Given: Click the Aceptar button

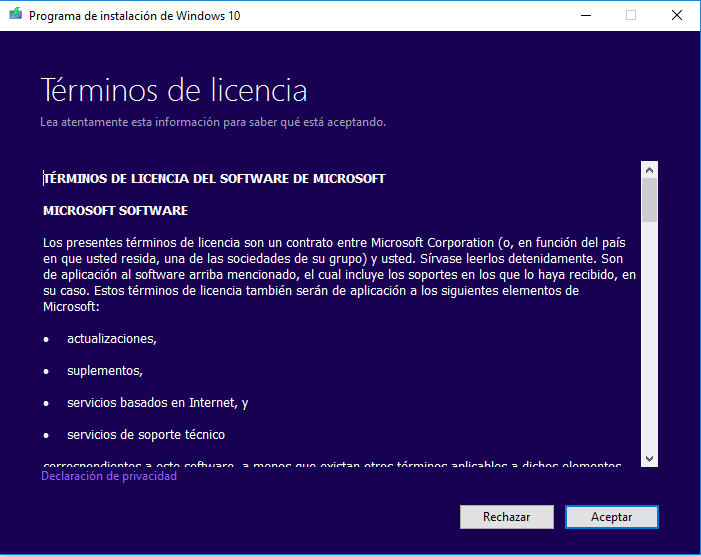Looking at the screenshot, I should point(612,517).
